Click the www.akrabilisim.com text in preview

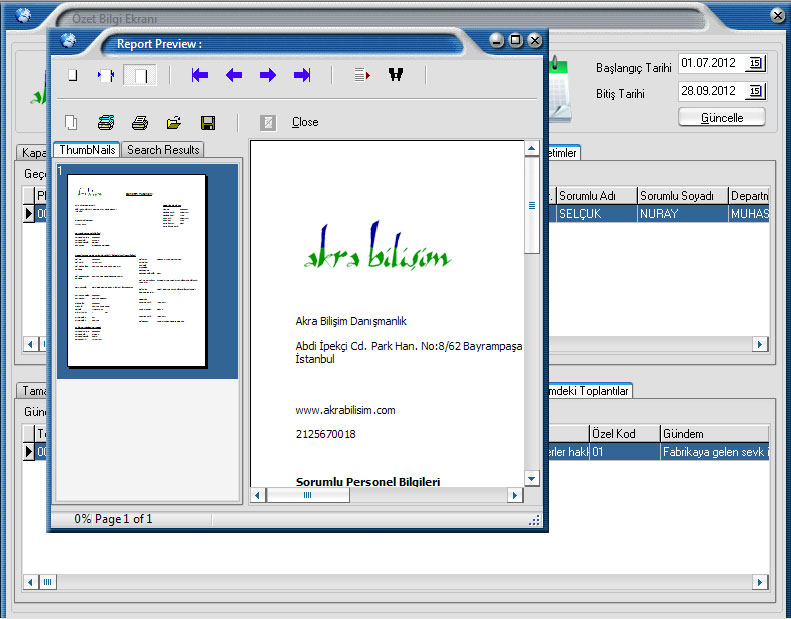(346, 410)
